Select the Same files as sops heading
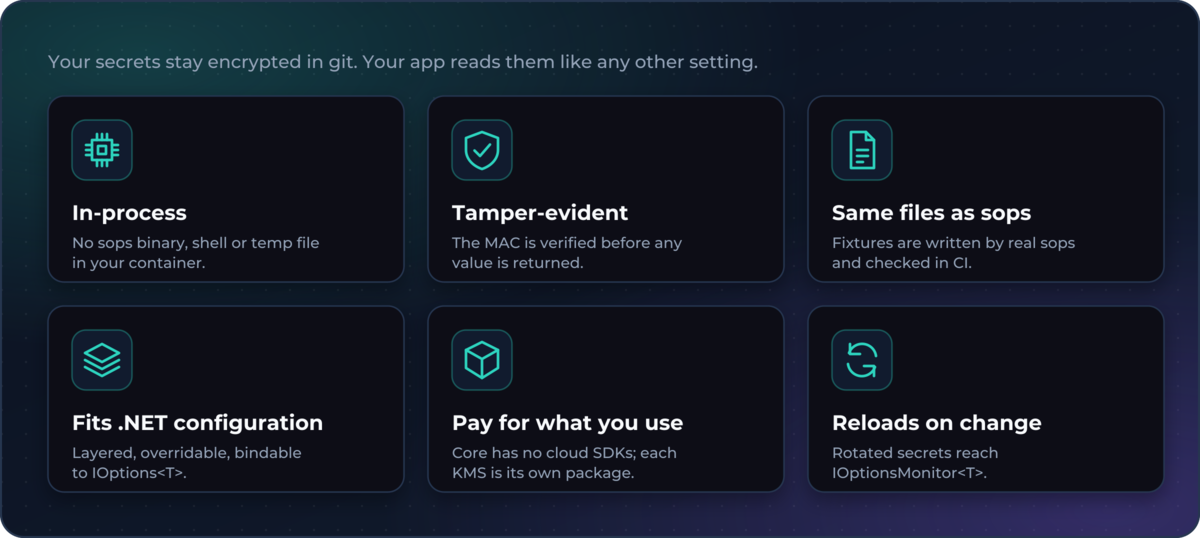The height and width of the screenshot is (538, 1200). tap(931, 213)
